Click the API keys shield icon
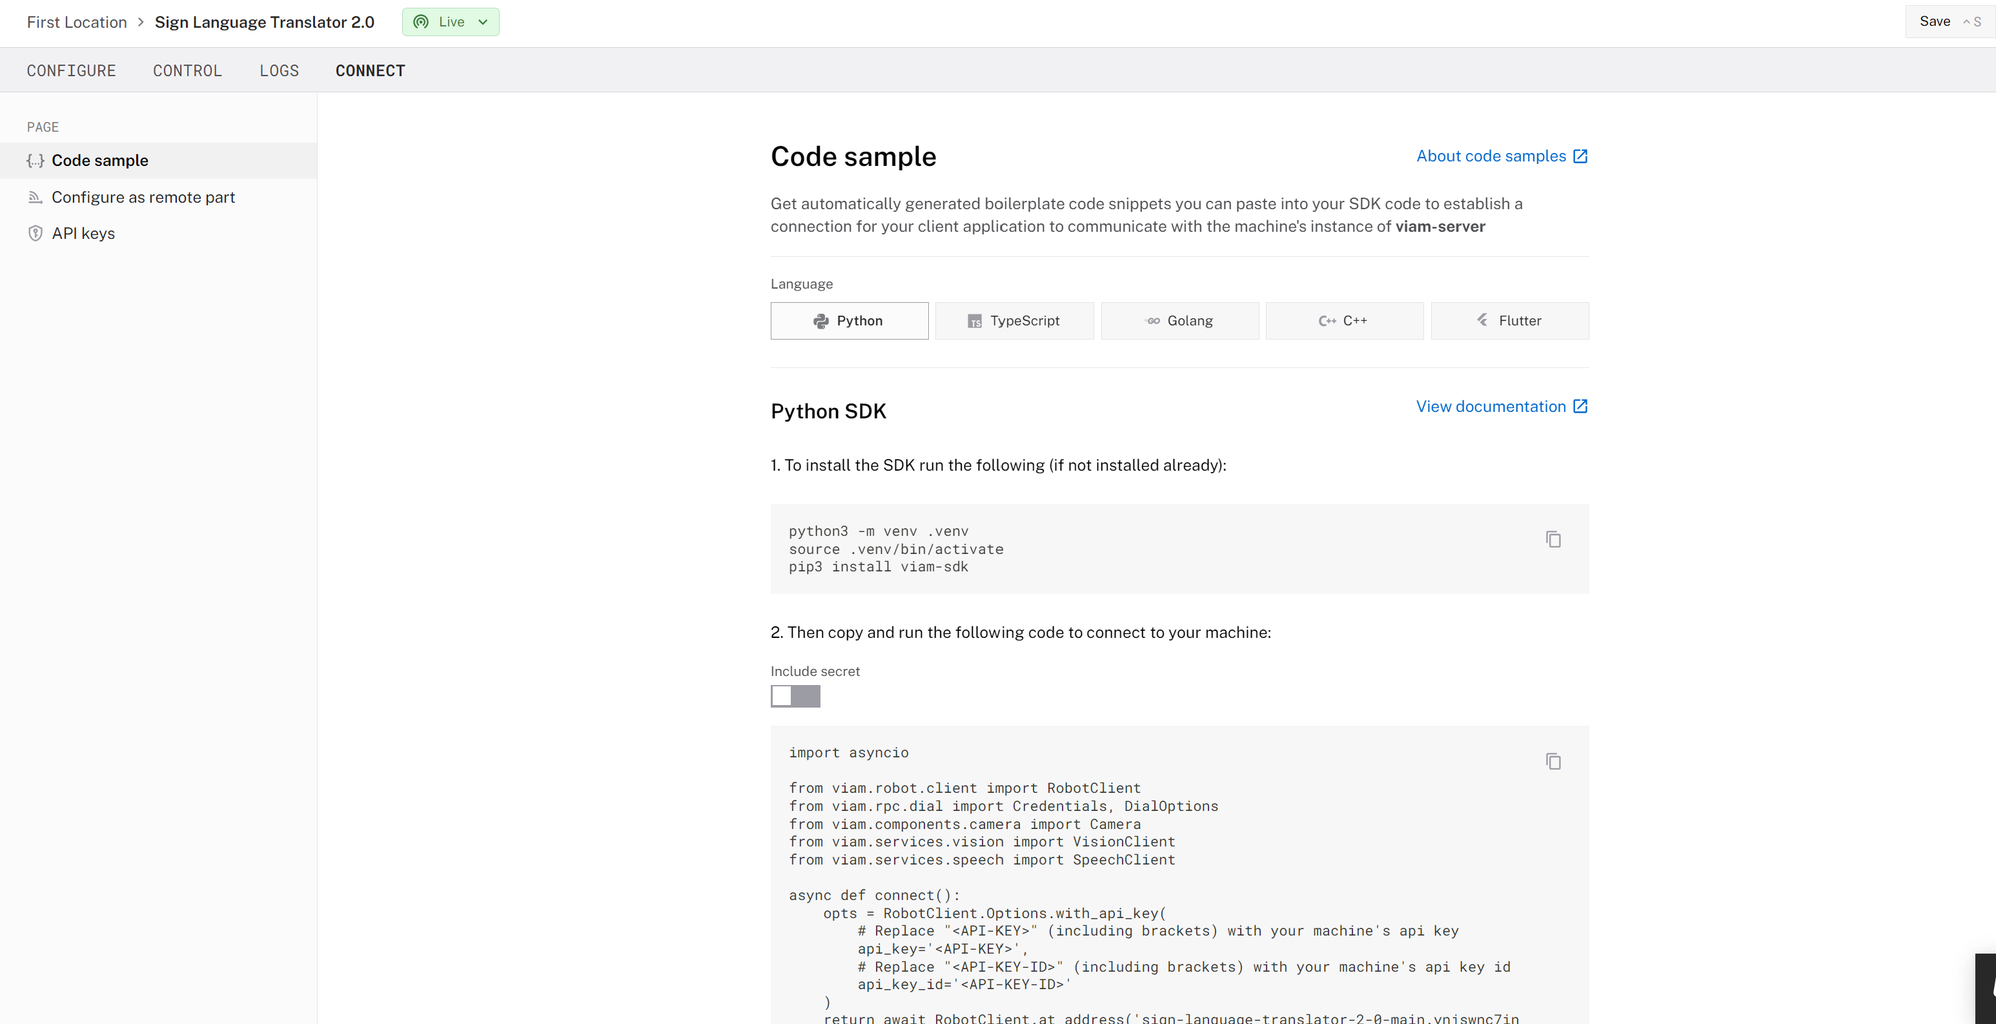The width and height of the screenshot is (1996, 1024). [35, 234]
